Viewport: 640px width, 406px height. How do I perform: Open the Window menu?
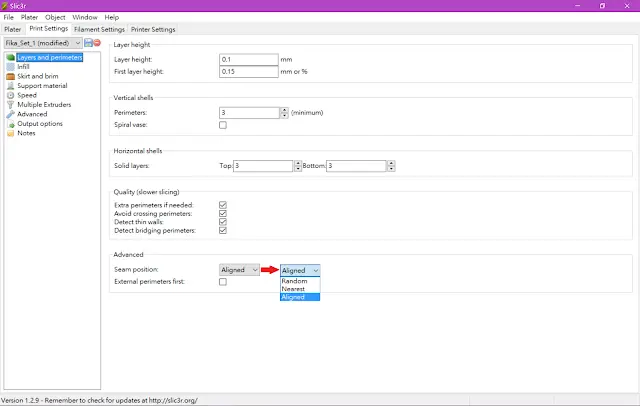(85, 17)
